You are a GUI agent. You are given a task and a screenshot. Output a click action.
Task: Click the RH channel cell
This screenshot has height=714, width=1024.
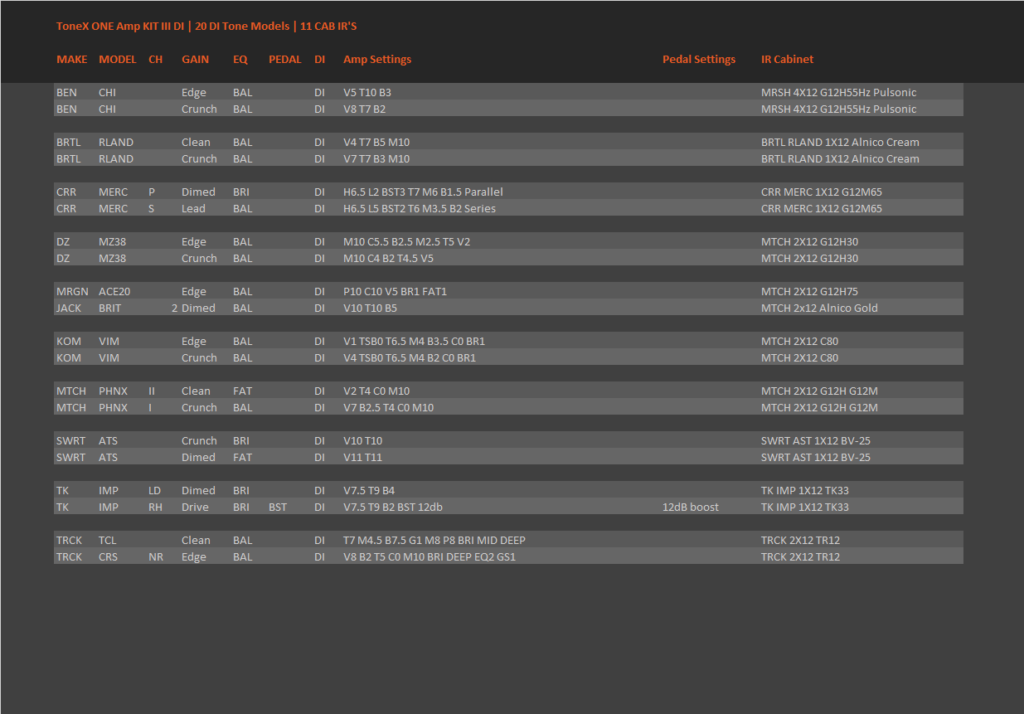[x=155, y=507]
